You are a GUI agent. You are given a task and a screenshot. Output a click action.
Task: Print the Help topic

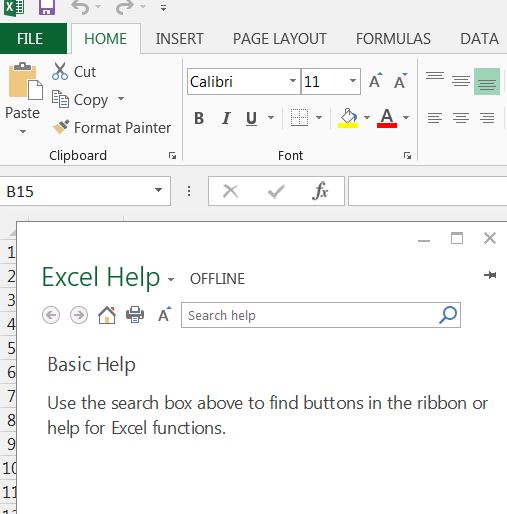coord(135,315)
